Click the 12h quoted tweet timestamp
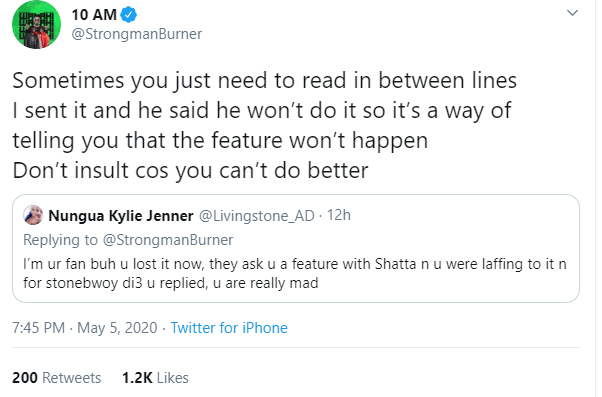602x397 pixels. point(339,215)
